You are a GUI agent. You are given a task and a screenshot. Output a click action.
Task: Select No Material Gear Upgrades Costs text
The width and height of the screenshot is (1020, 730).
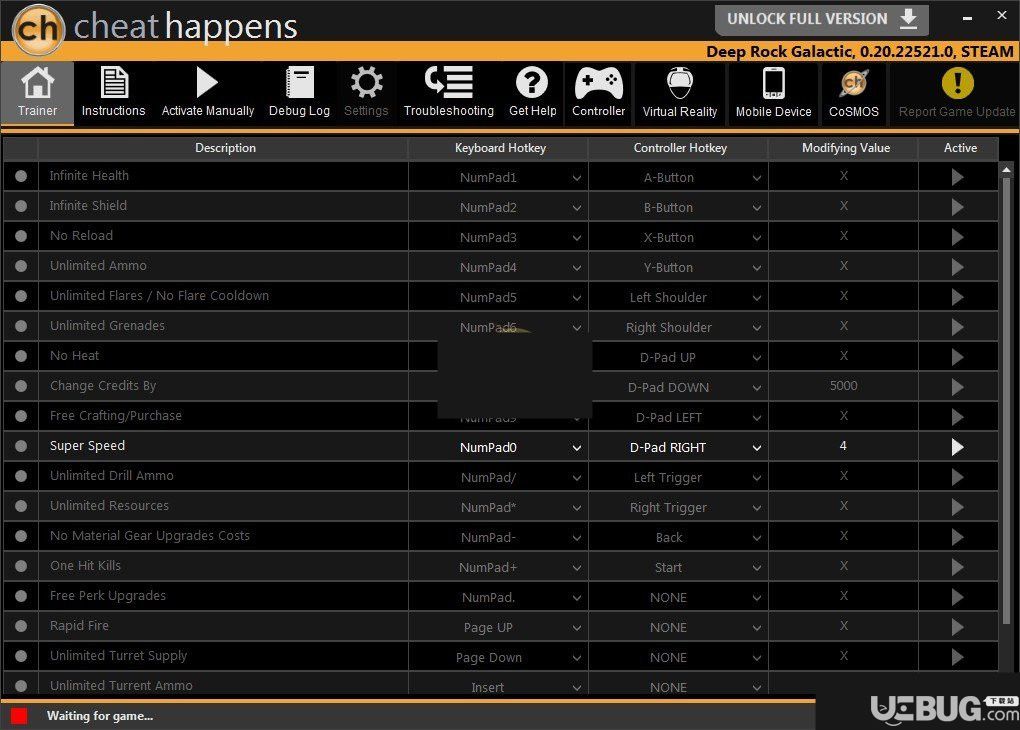pyautogui.click(x=150, y=535)
